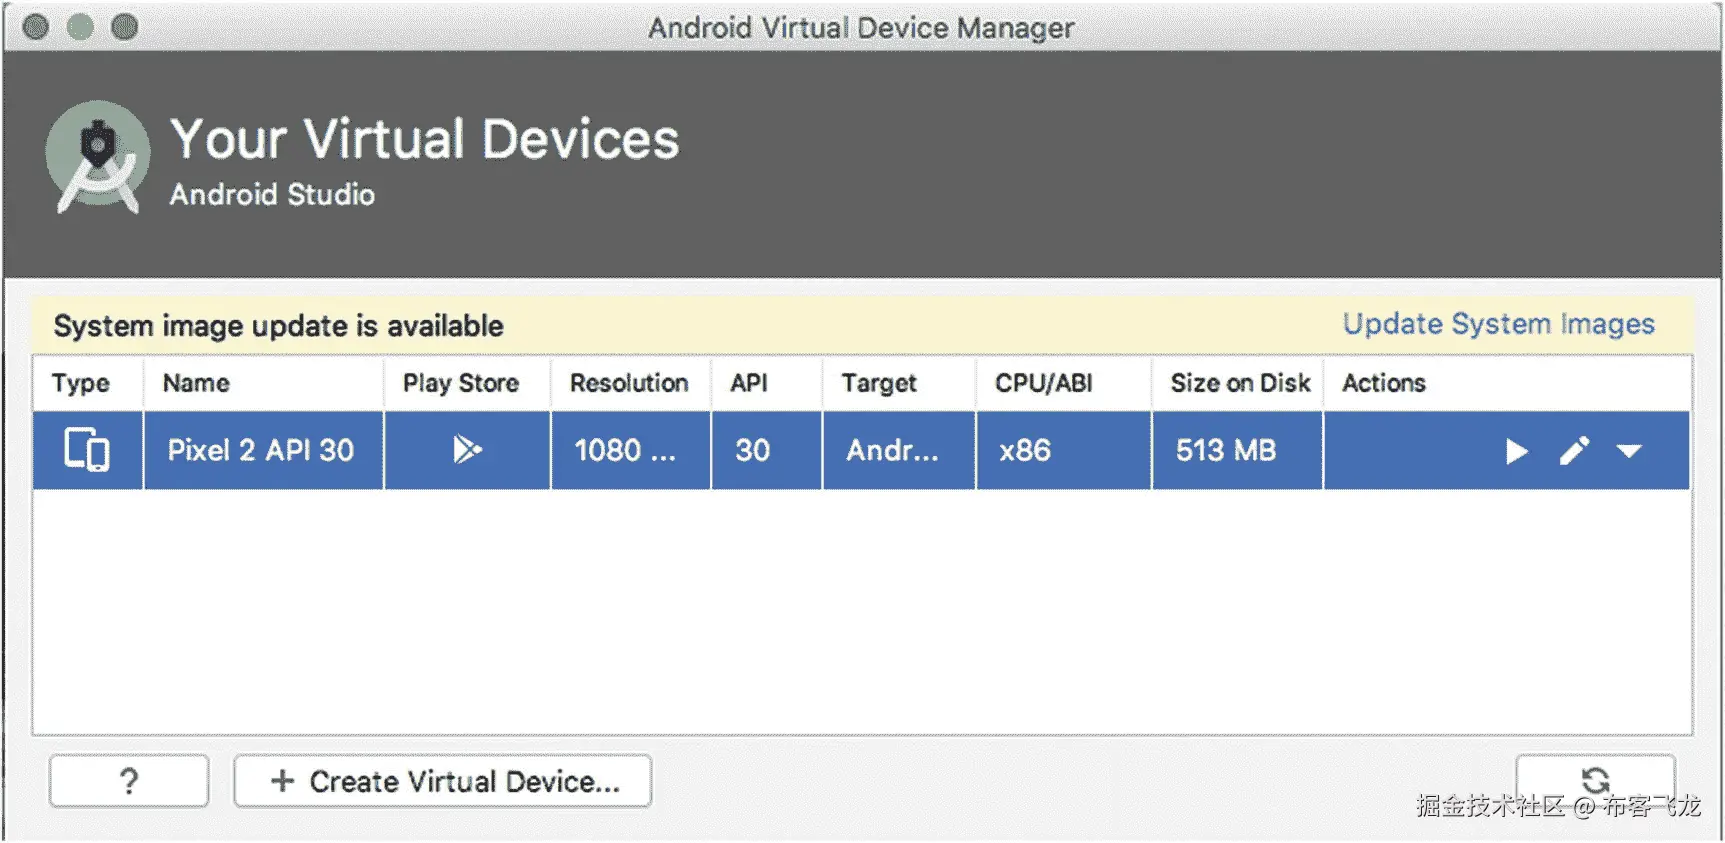
Task: Launch the Pixel 2 API 30 emulator
Action: click(x=1516, y=452)
